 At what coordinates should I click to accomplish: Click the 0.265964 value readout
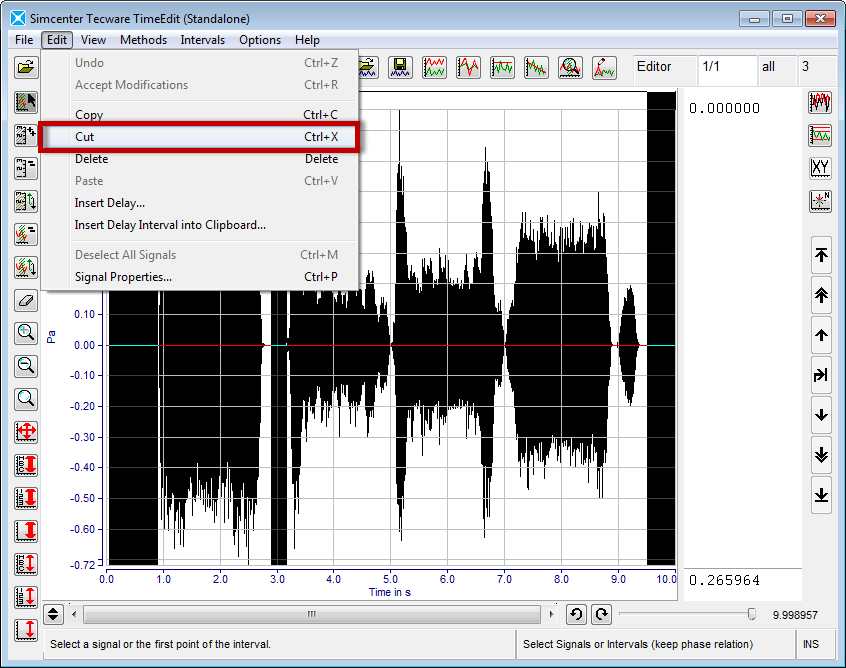pos(724,581)
